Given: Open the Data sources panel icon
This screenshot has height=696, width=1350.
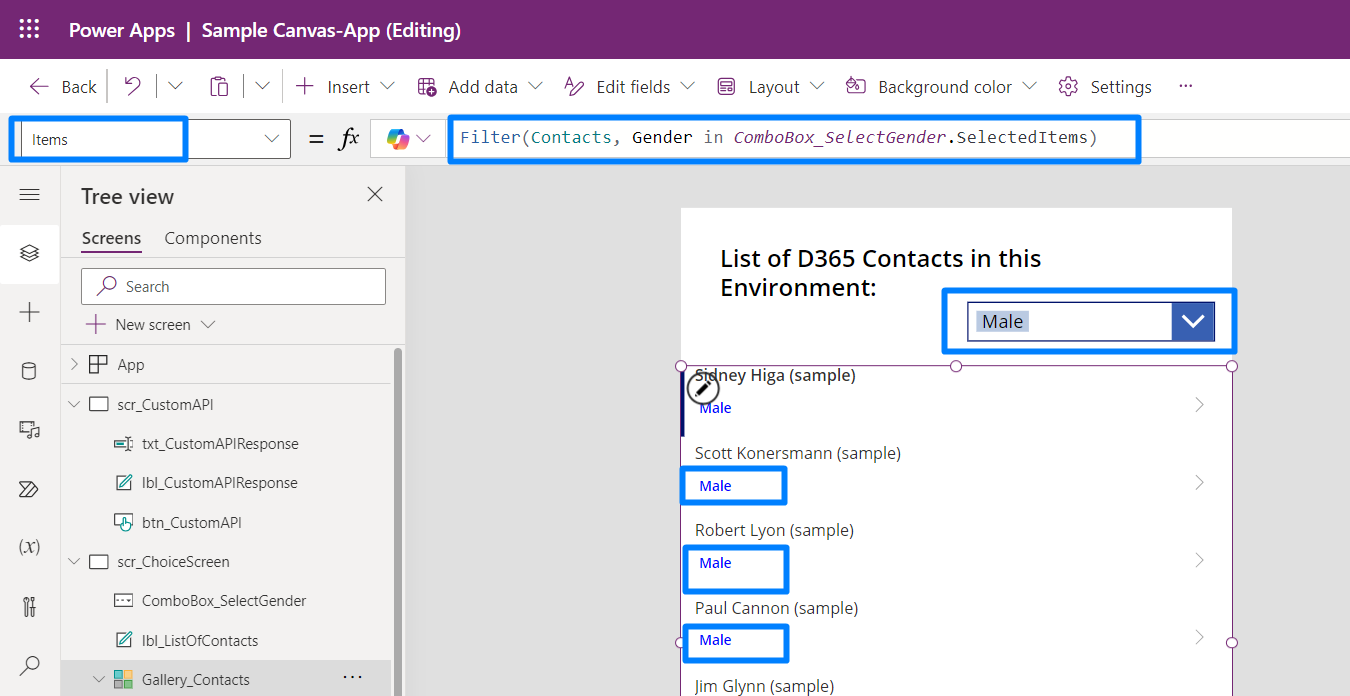Looking at the screenshot, I should click(x=29, y=370).
